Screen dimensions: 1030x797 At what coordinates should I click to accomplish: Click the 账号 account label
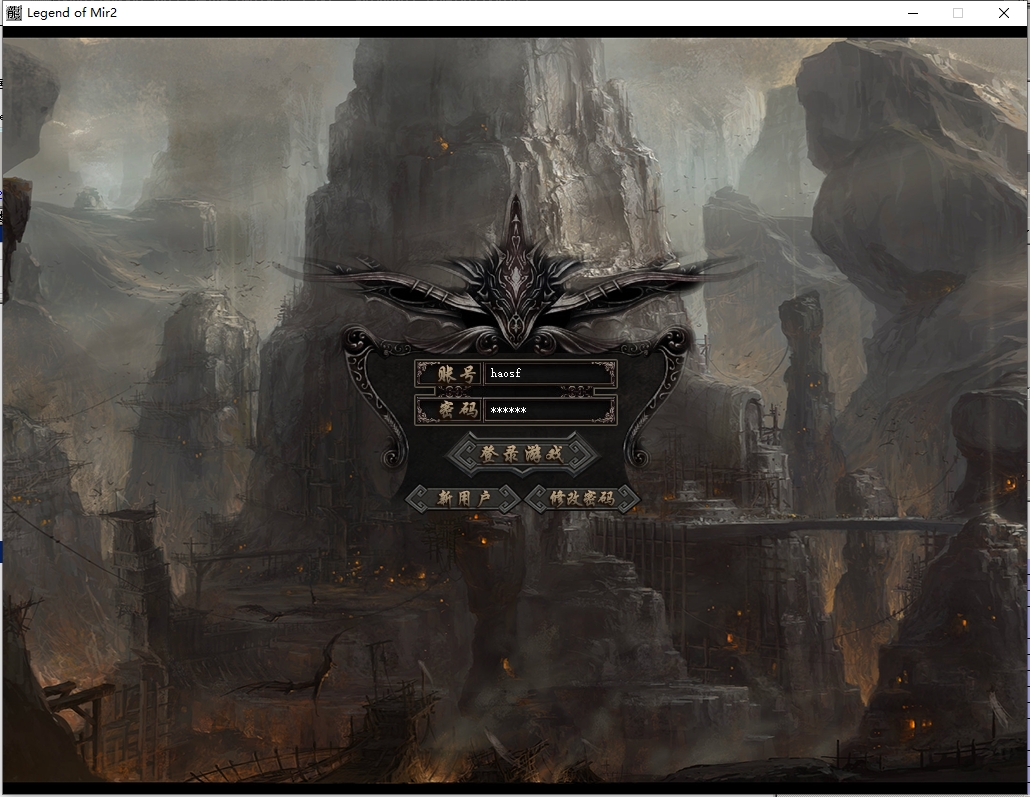[449, 374]
